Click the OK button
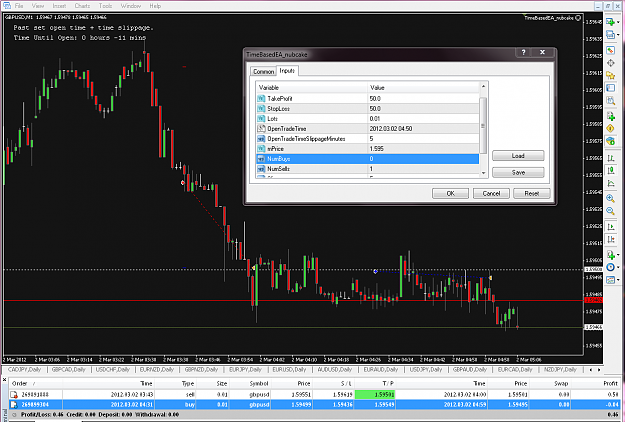This screenshot has width=625, height=422. (450, 193)
